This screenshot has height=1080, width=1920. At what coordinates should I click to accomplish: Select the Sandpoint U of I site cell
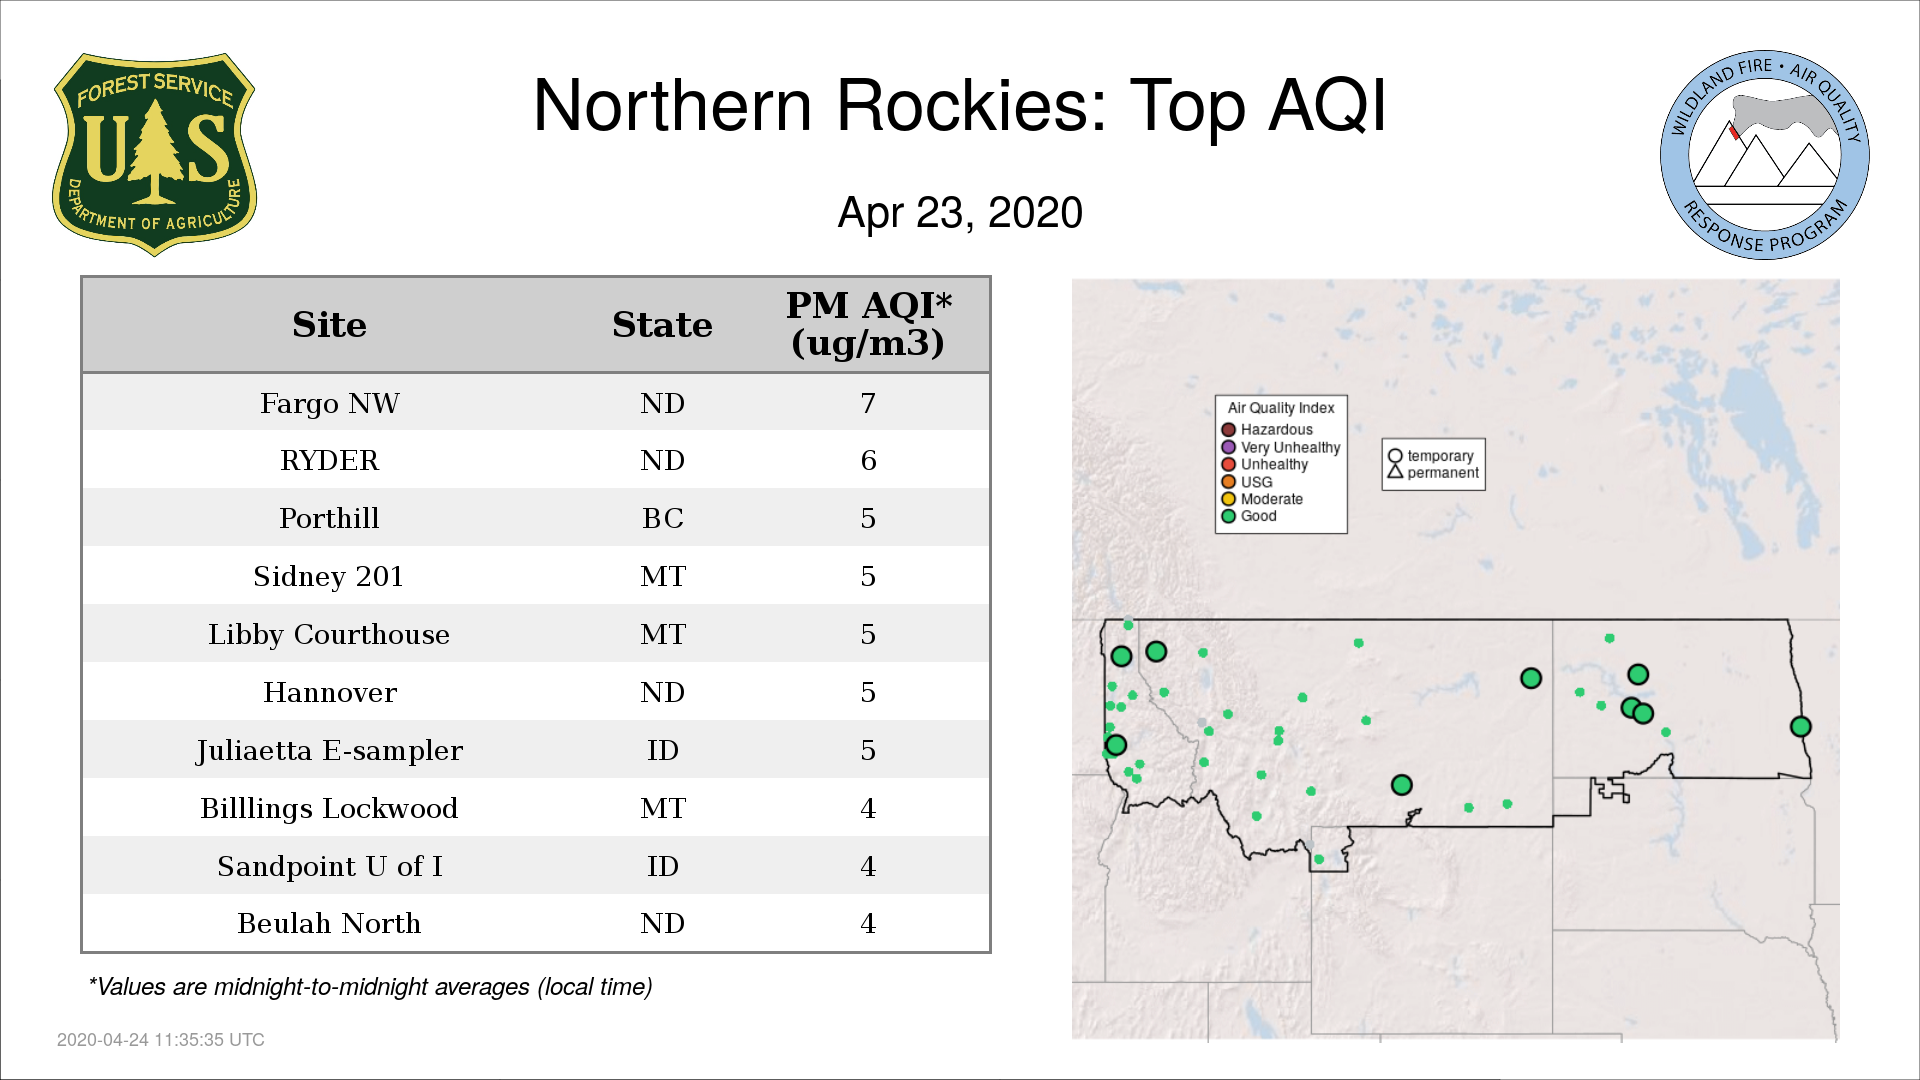[329, 867]
